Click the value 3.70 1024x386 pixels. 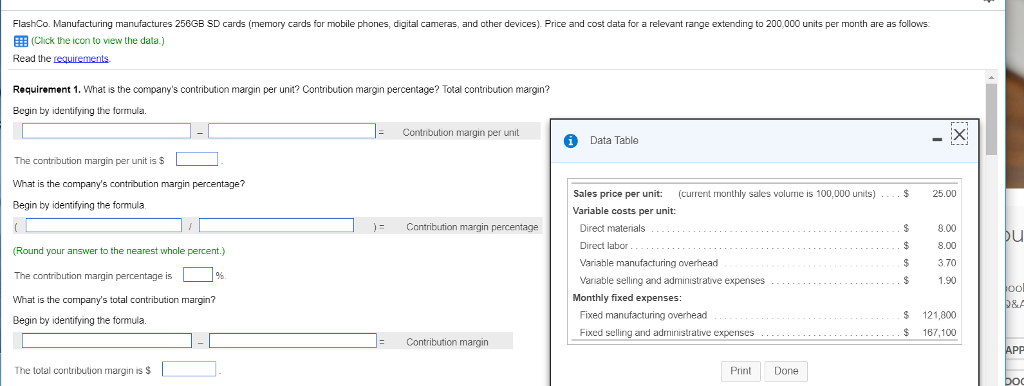(947, 263)
